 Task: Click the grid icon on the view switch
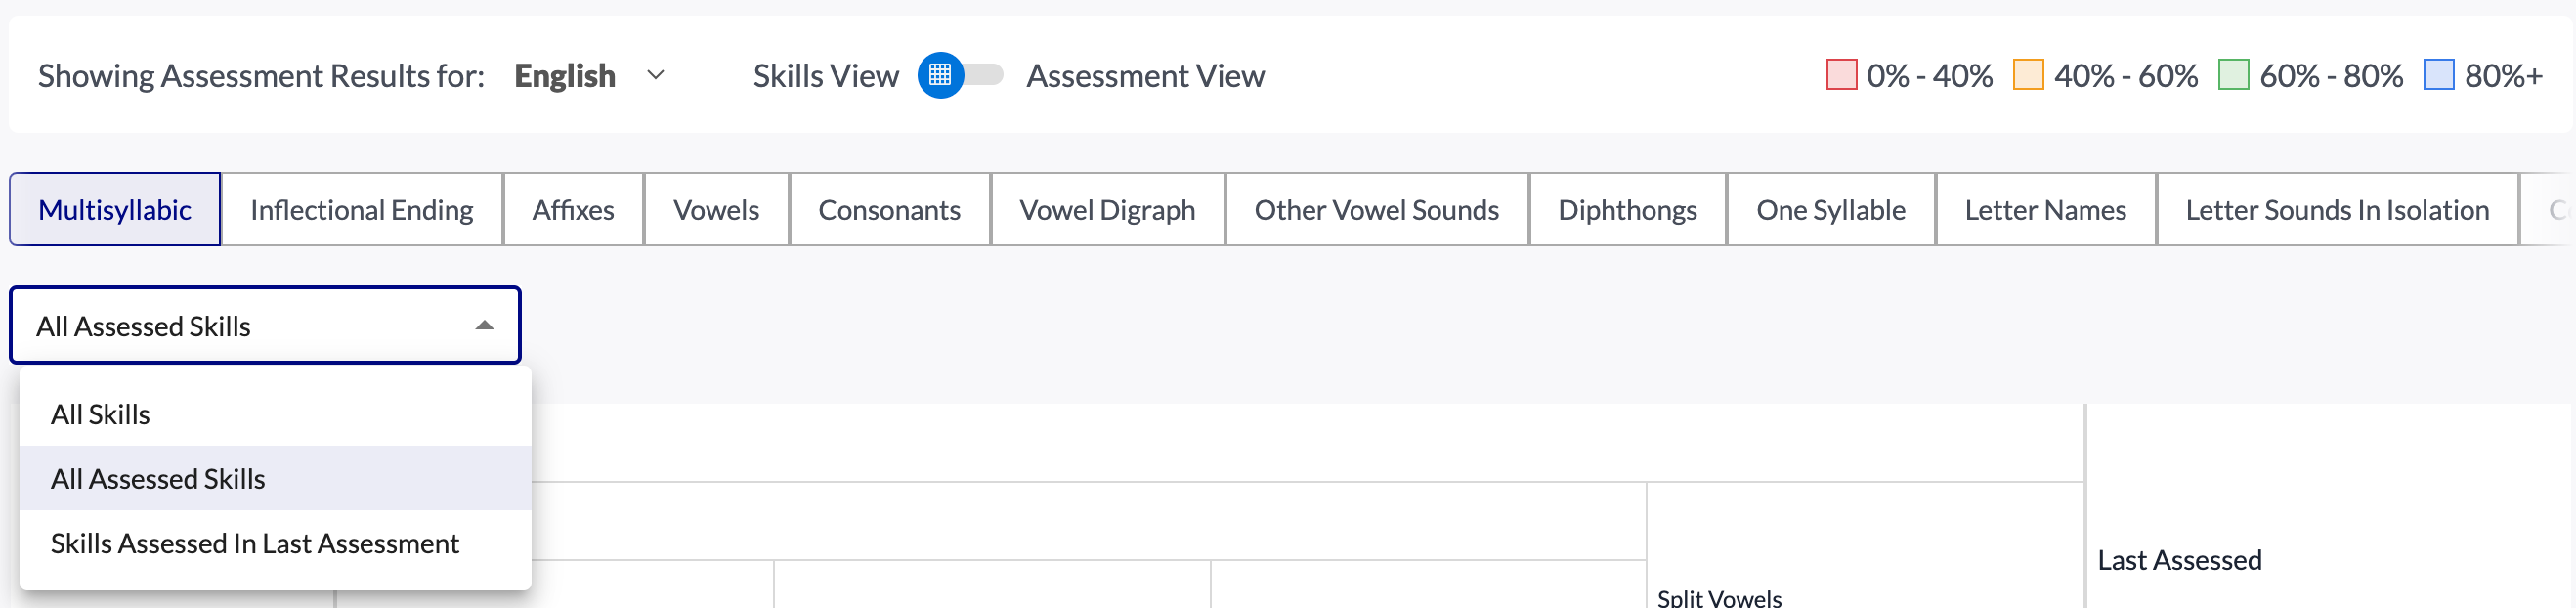(940, 75)
